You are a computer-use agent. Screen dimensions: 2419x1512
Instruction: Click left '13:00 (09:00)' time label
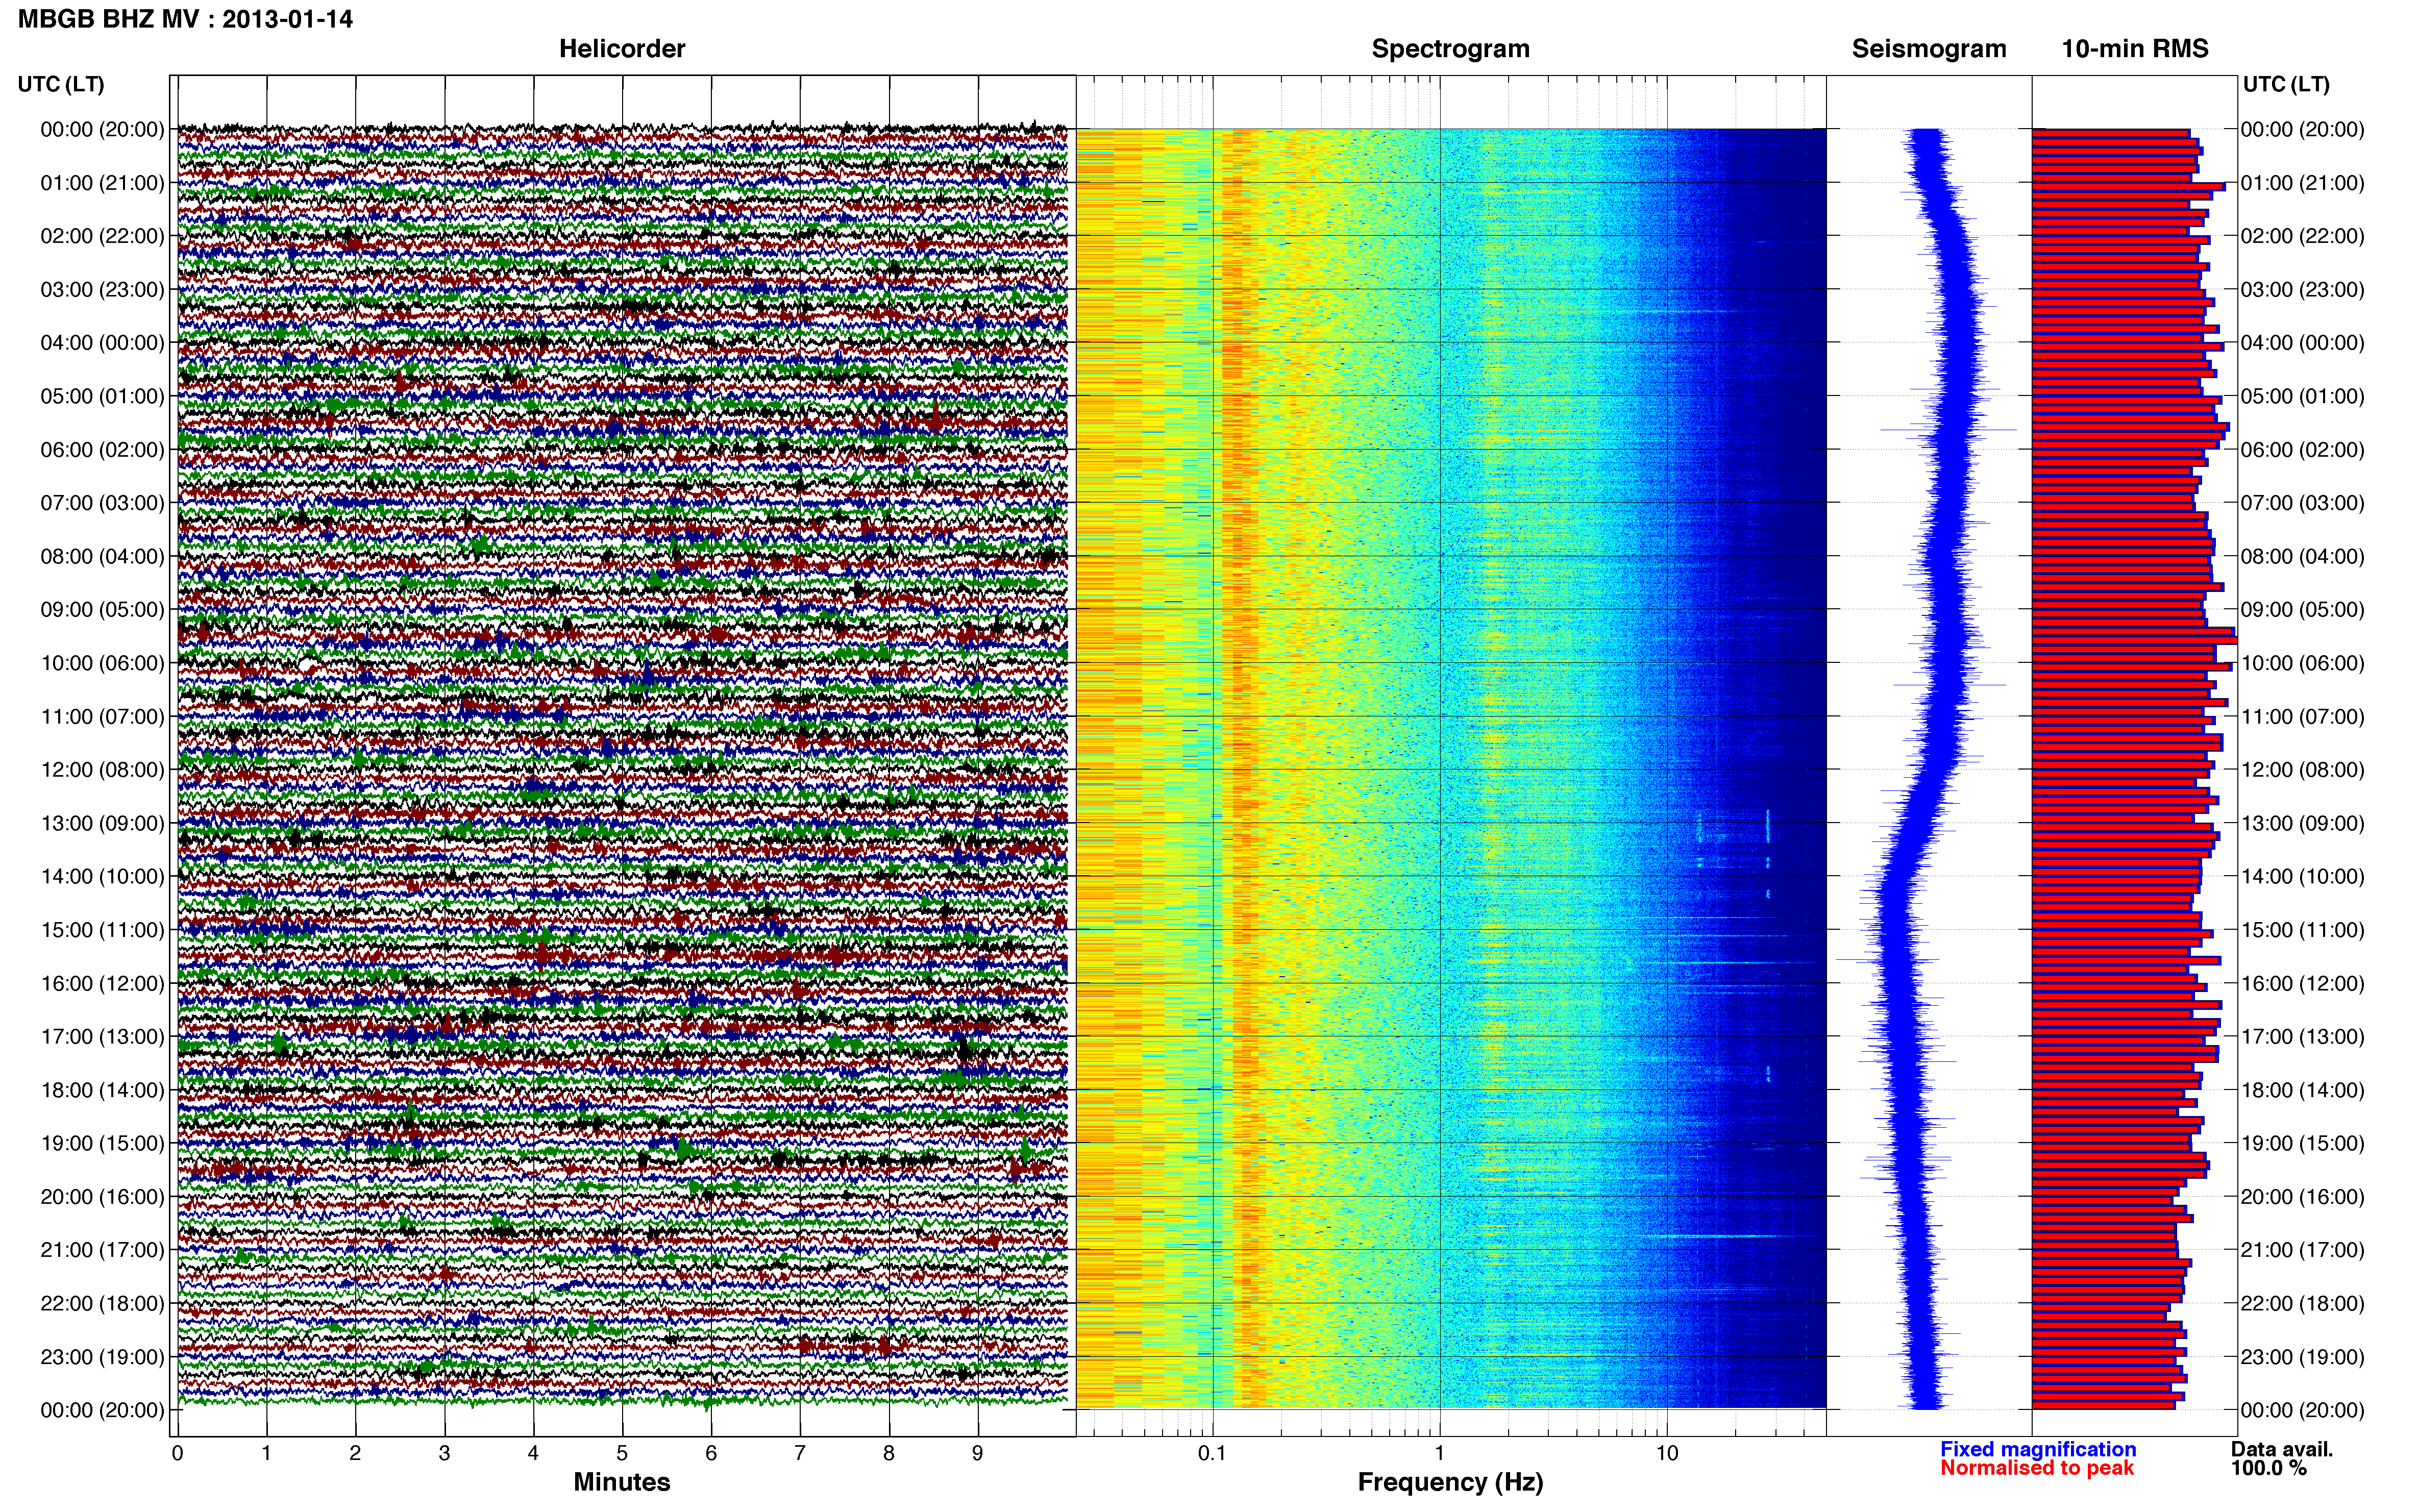click(x=102, y=823)
